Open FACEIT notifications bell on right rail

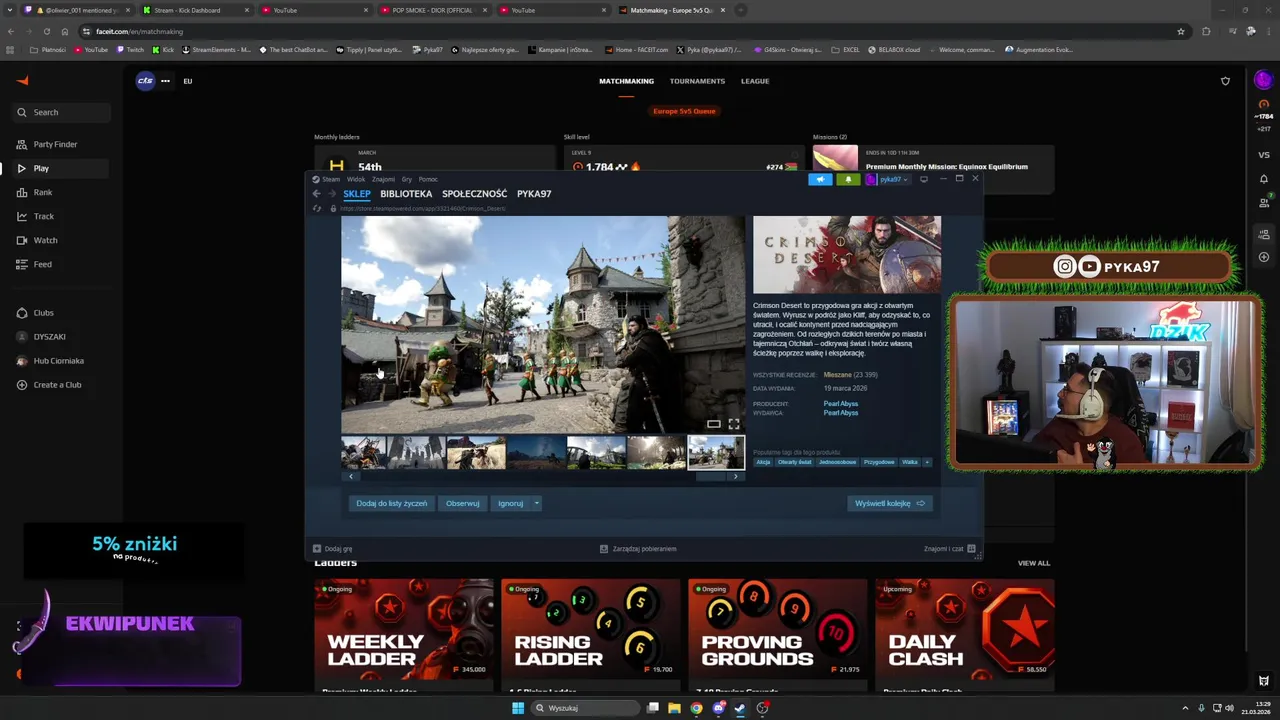coord(1264,179)
